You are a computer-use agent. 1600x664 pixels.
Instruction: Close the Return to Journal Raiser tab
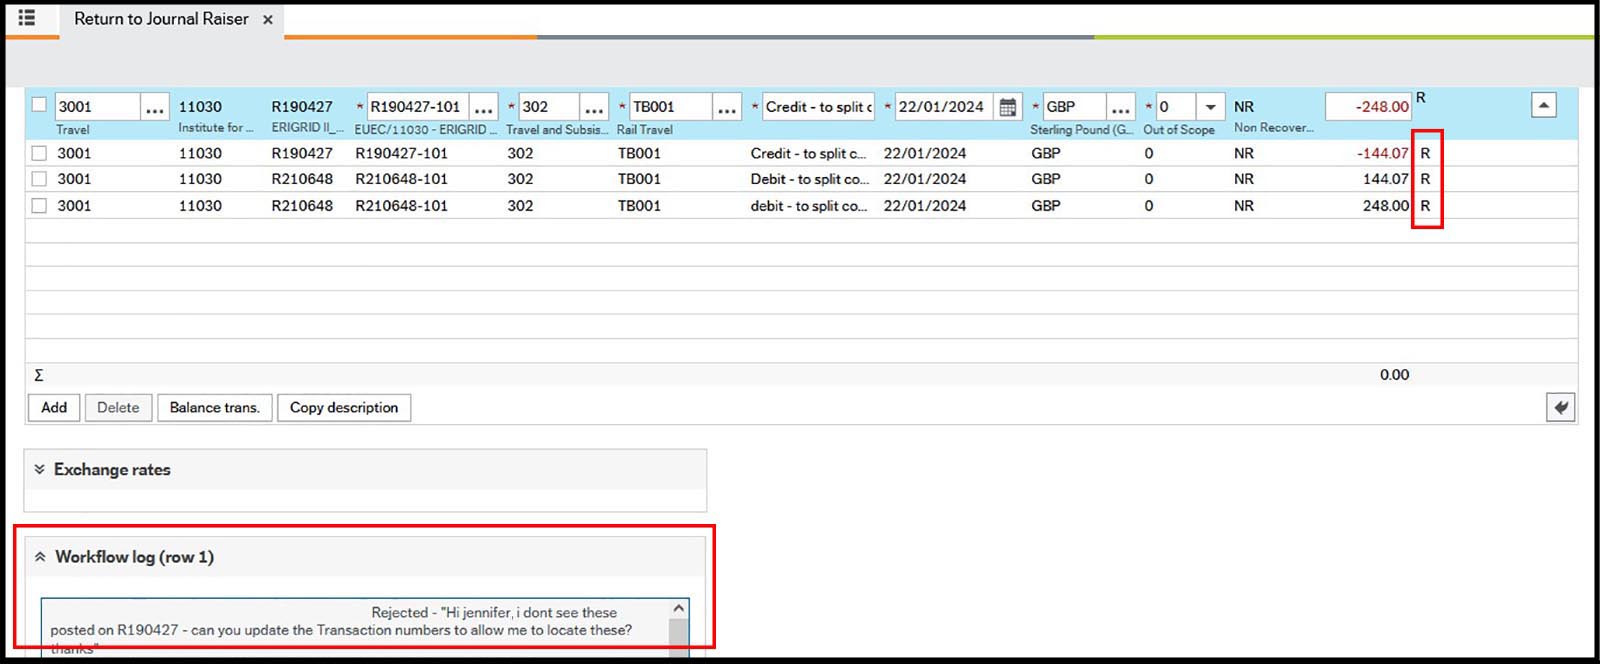tap(268, 20)
